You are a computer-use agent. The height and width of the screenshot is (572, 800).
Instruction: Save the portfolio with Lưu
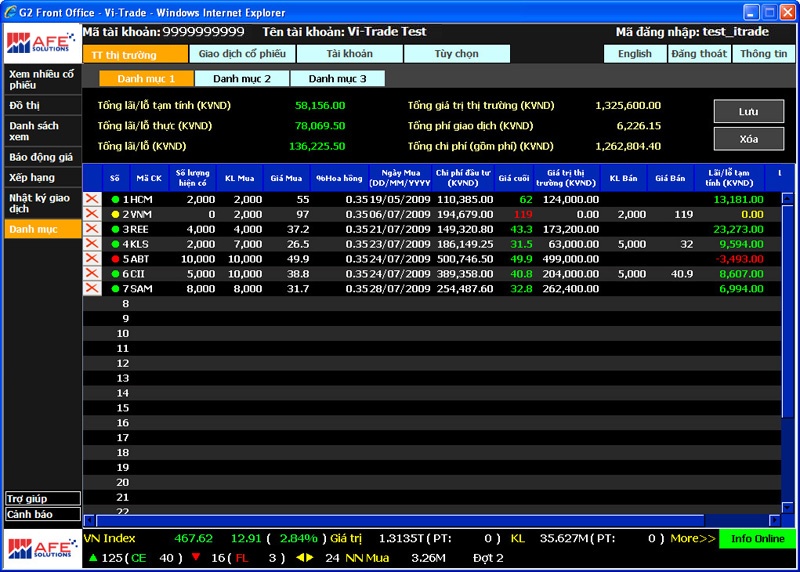pos(748,111)
